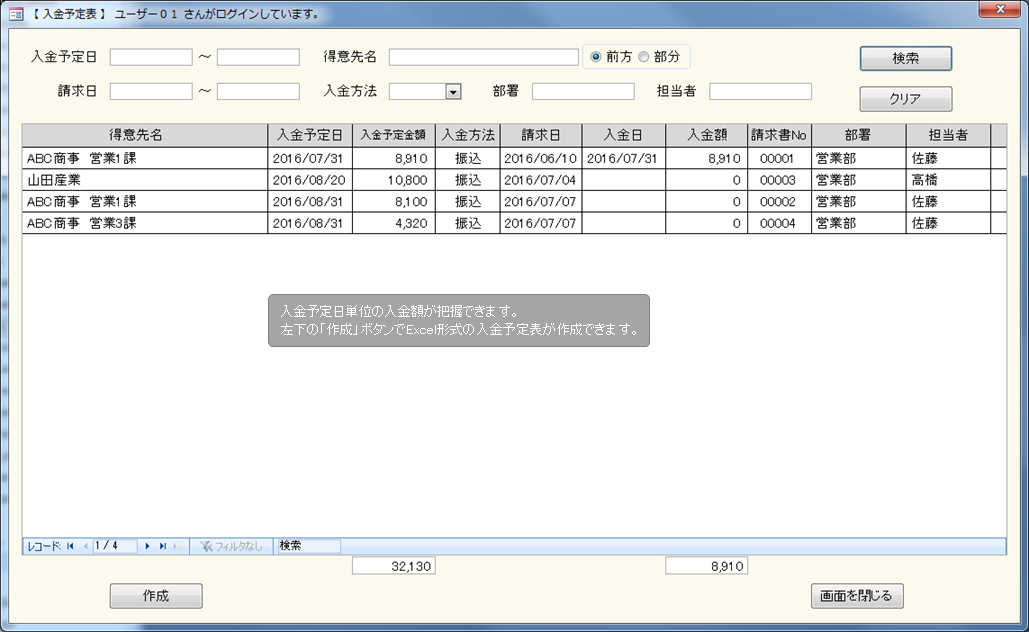The image size is (1029, 632).
Task: Click the フィルタなし filter indicator
Action: click(231, 546)
